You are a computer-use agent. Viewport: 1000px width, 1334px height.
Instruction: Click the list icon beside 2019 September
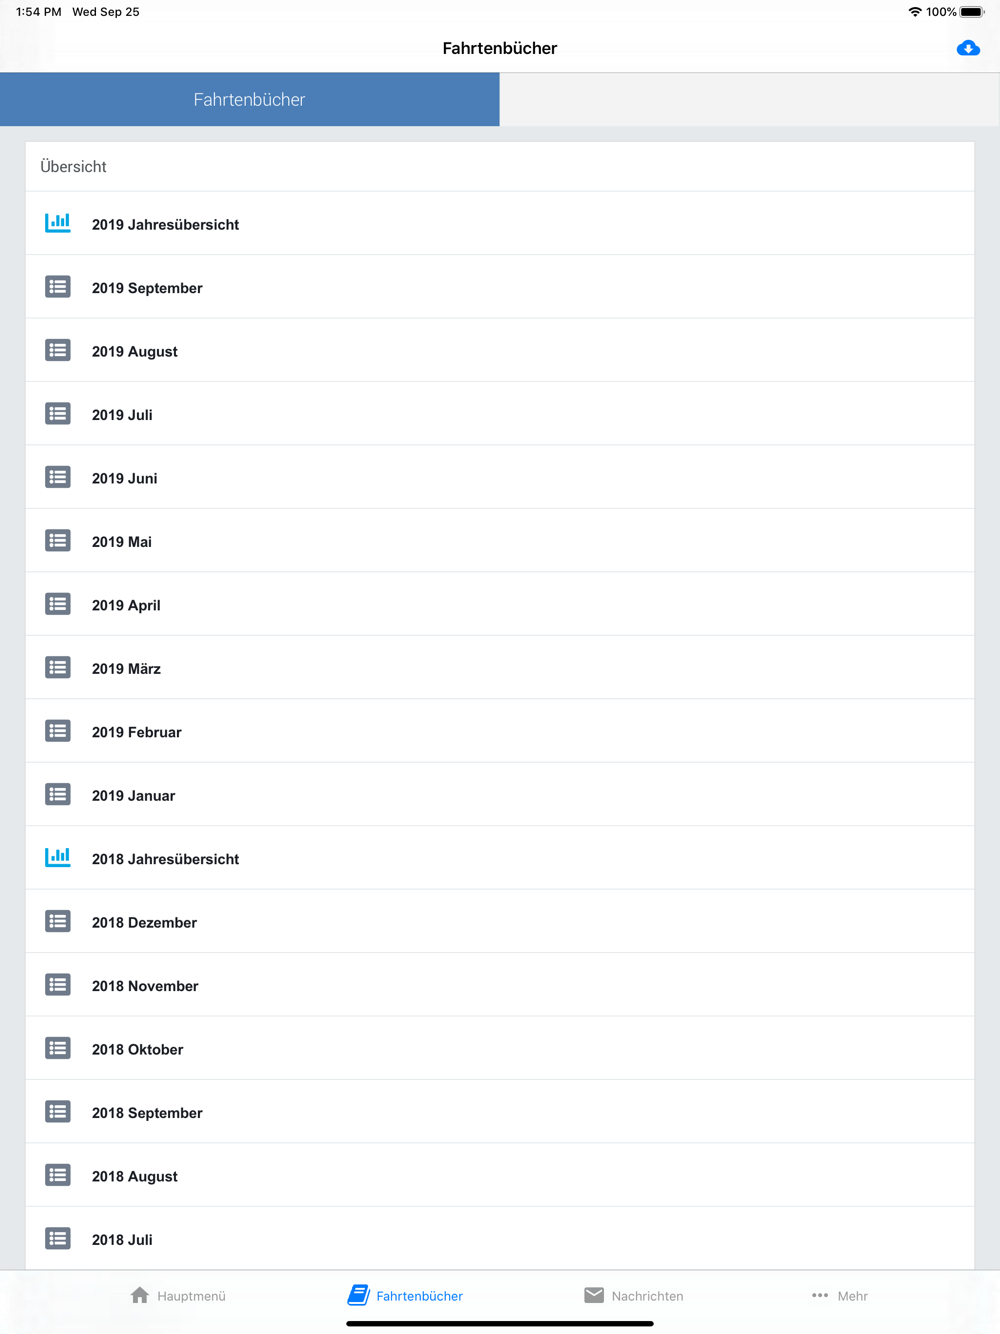58,287
